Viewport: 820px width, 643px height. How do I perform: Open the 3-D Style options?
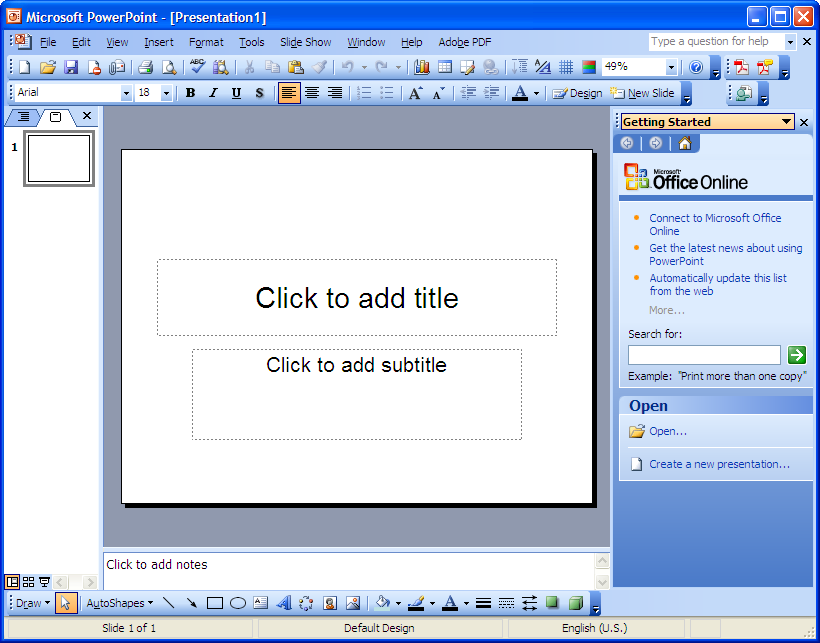(575, 603)
